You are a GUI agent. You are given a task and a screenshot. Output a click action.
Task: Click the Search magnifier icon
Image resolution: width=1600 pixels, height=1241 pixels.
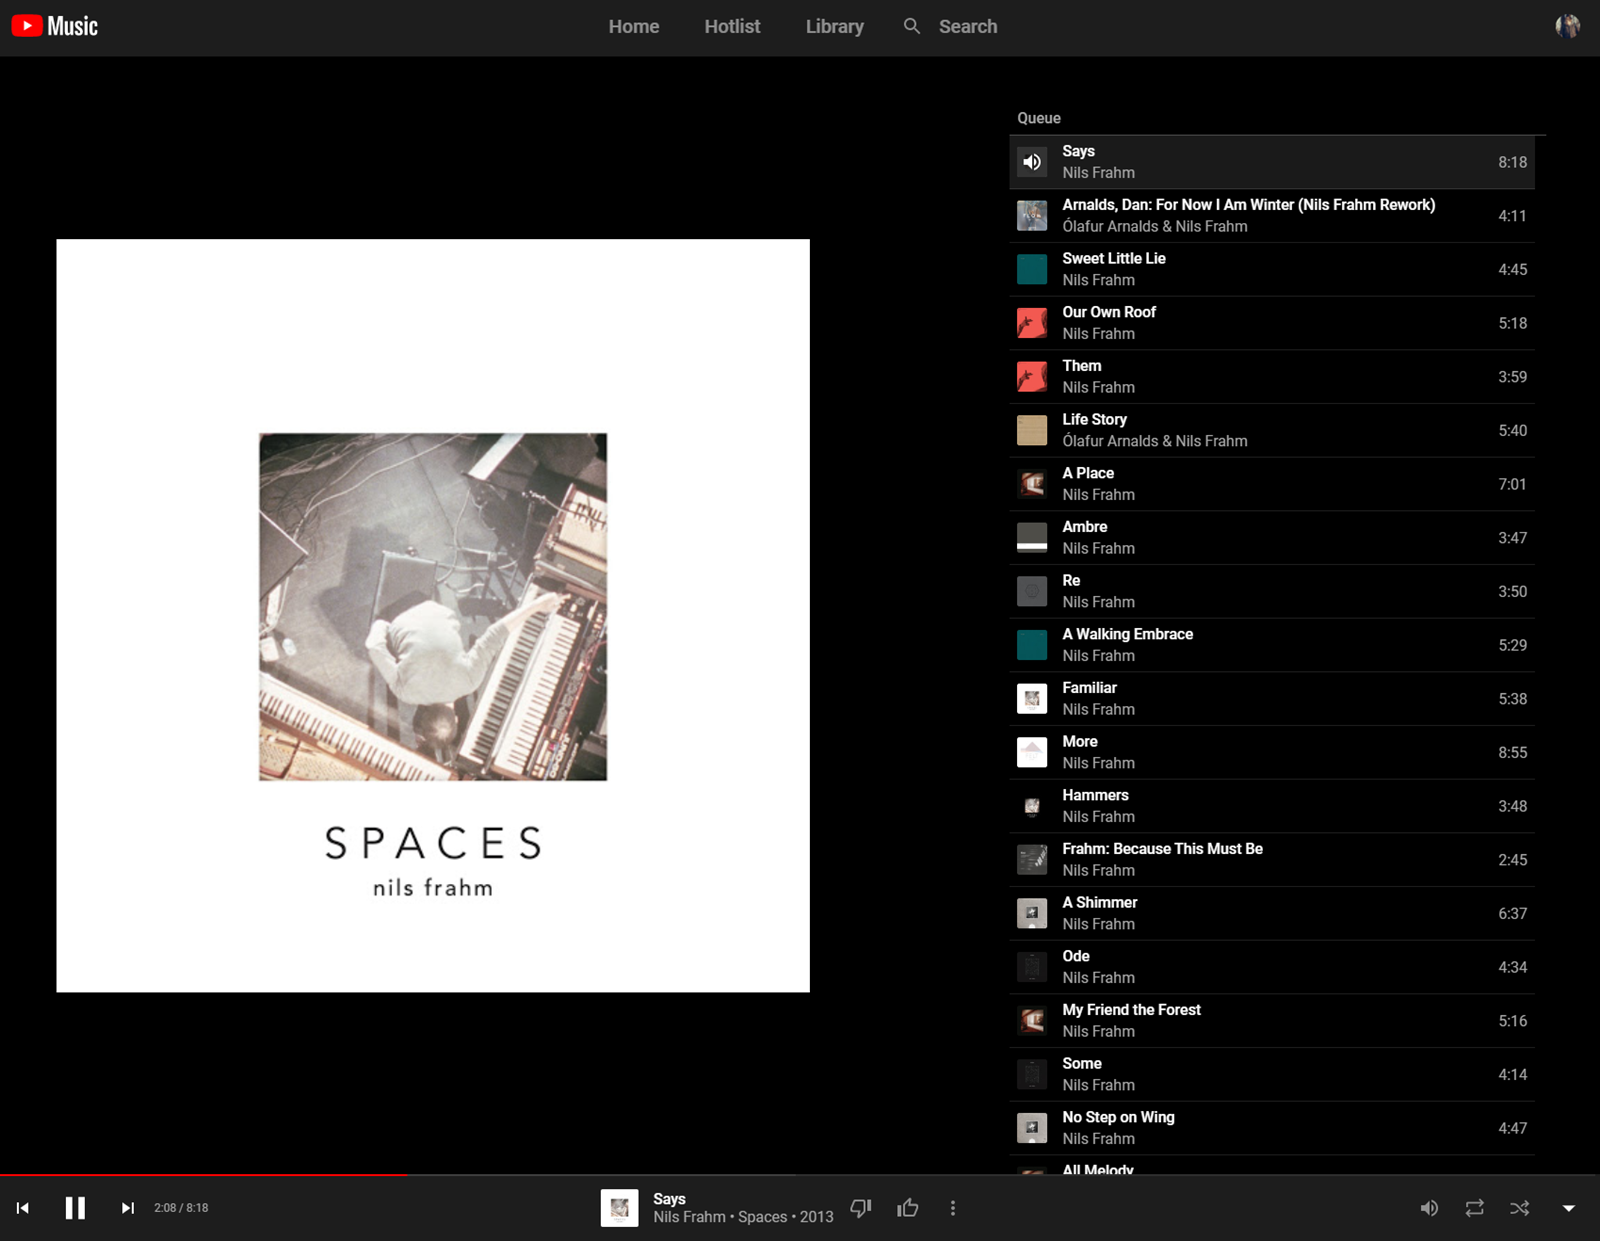[x=912, y=26]
